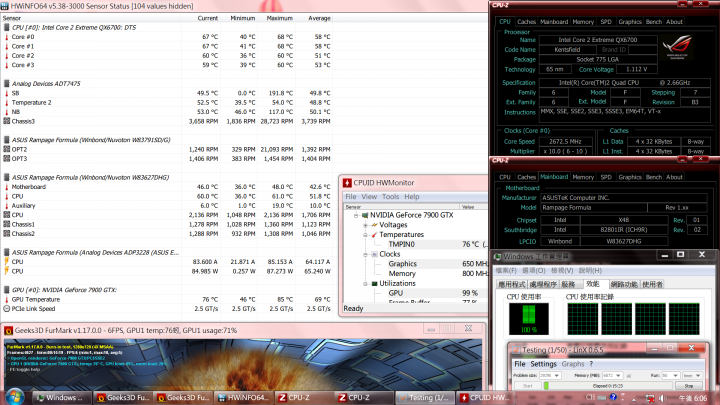This screenshot has width=720, height=405.
Task: Click the Temperatures thermometer icon in HWMonitor
Action: (374, 235)
